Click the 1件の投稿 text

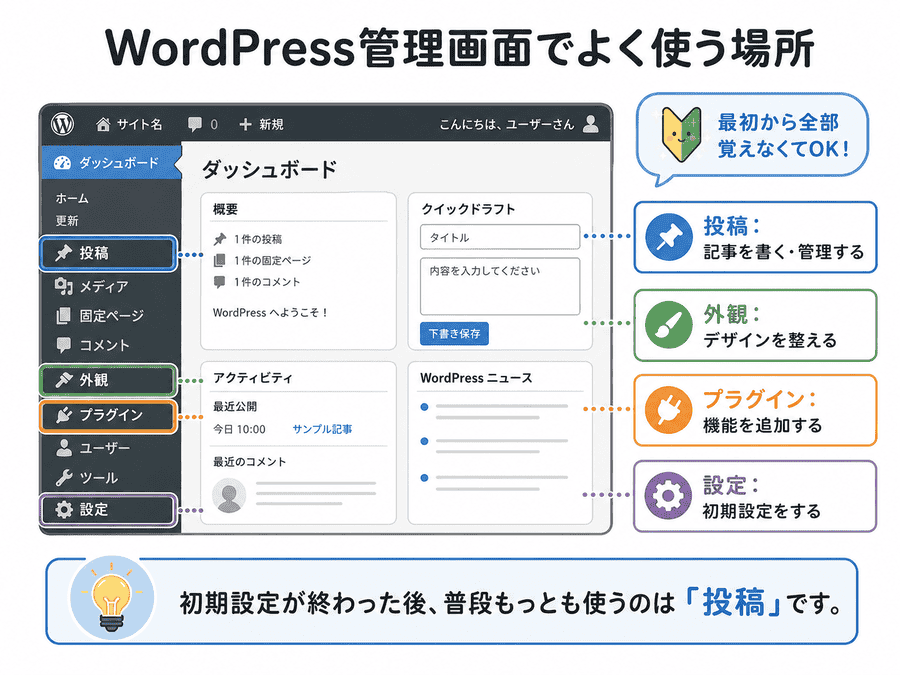pyautogui.click(x=258, y=239)
